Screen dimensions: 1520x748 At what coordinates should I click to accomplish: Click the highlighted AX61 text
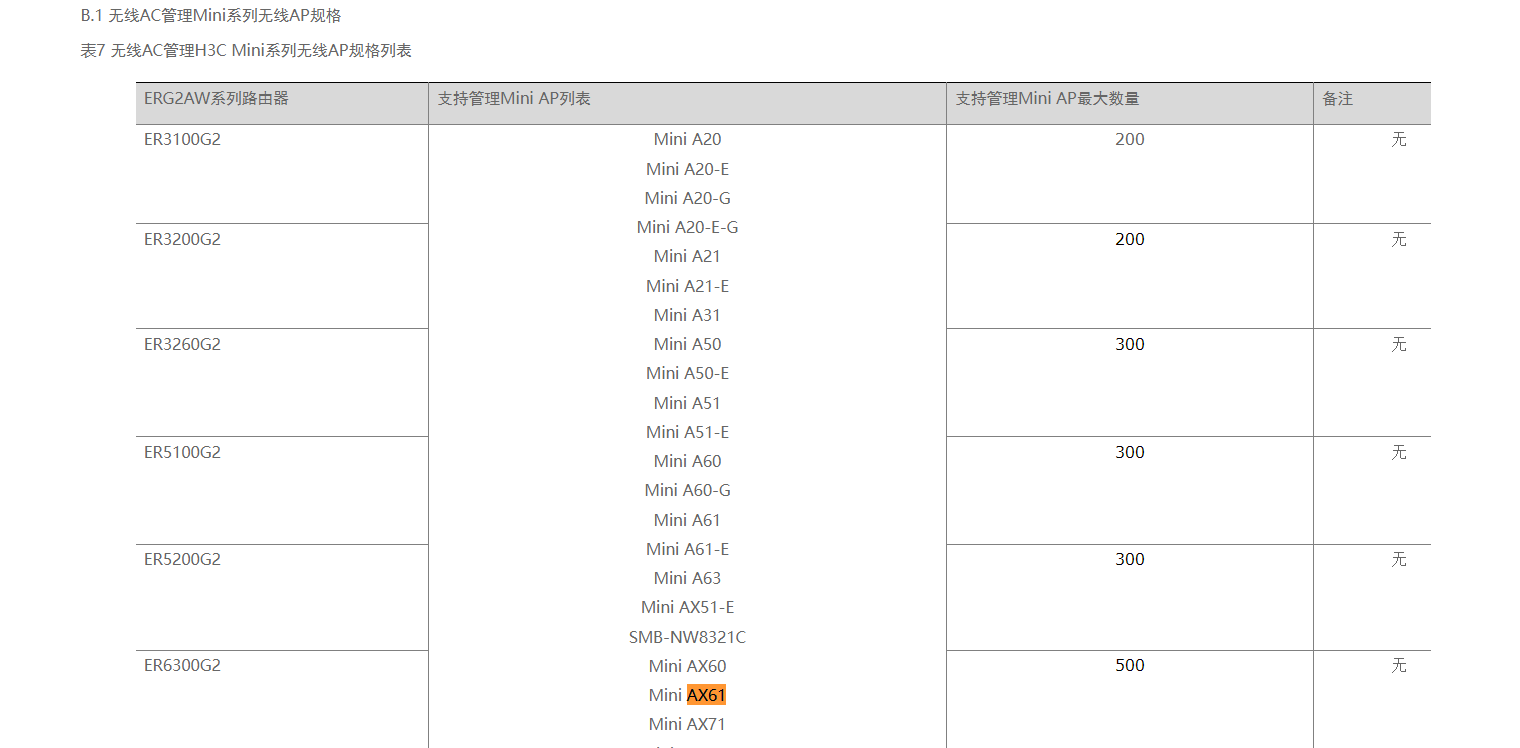click(x=706, y=695)
